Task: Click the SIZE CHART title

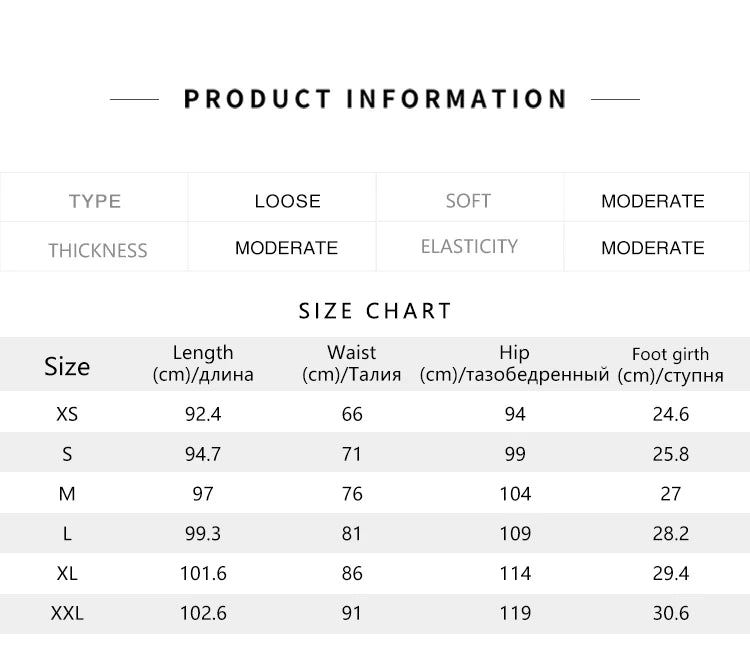Action: coord(375,311)
